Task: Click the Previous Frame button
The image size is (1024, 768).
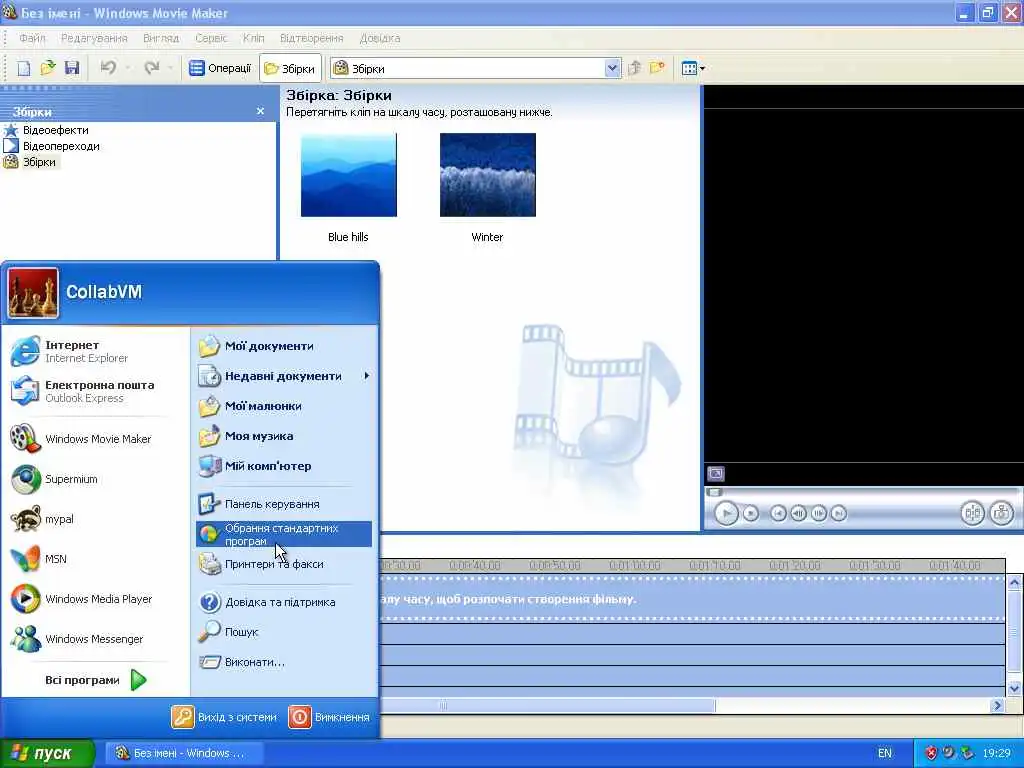Action: point(798,513)
